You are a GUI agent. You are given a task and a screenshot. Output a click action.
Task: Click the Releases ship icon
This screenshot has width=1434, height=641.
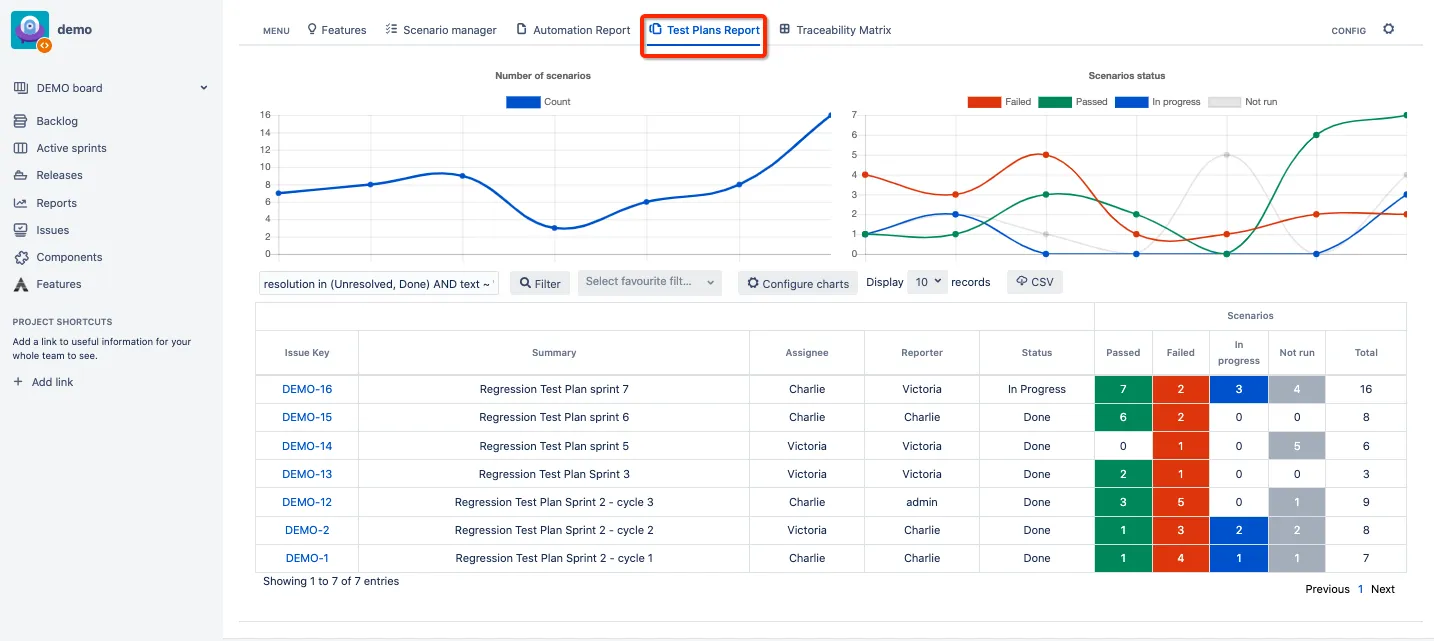point(20,175)
